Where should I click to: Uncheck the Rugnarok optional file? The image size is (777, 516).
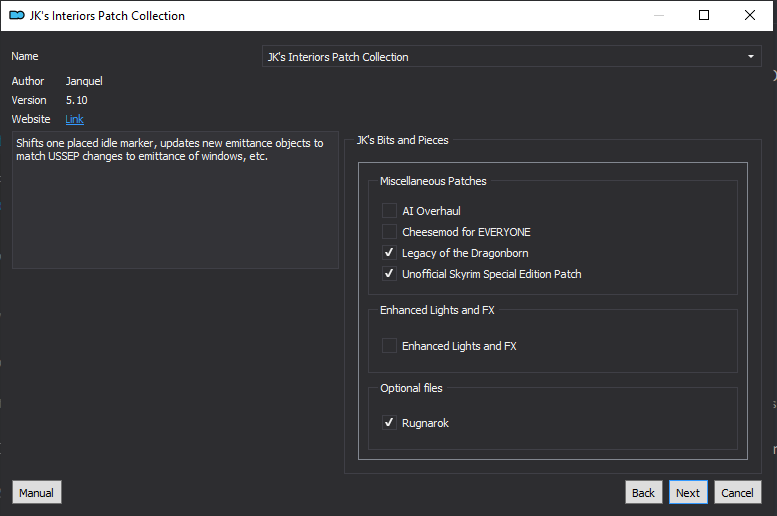click(389, 422)
